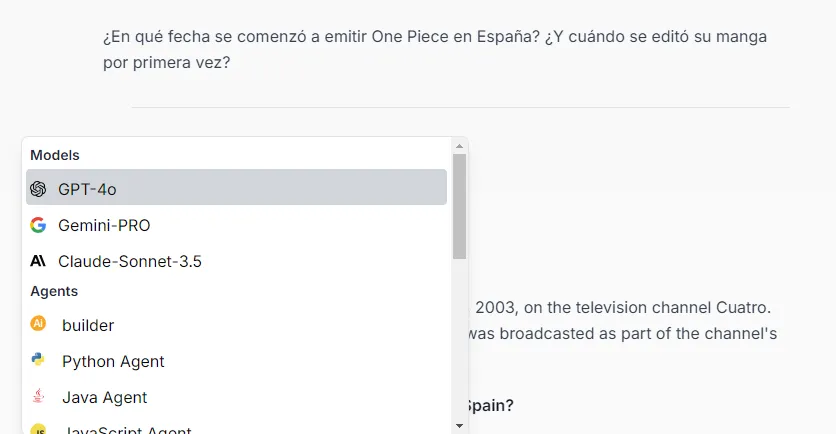Select the GPT-4o model option
The height and width of the screenshot is (434, 836).
(x=236, y=187)
